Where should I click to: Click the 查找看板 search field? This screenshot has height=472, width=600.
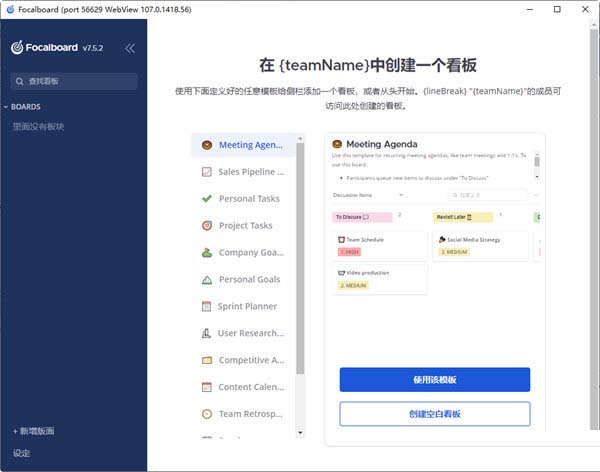(73, 81)
